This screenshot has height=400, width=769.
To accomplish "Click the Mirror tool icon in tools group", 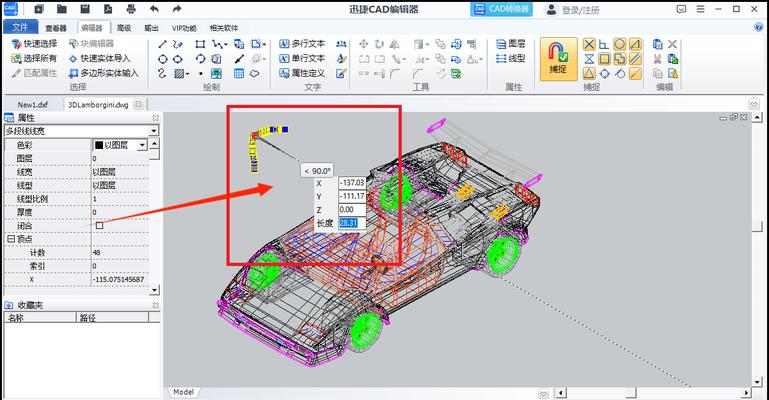I will [394, 44].
